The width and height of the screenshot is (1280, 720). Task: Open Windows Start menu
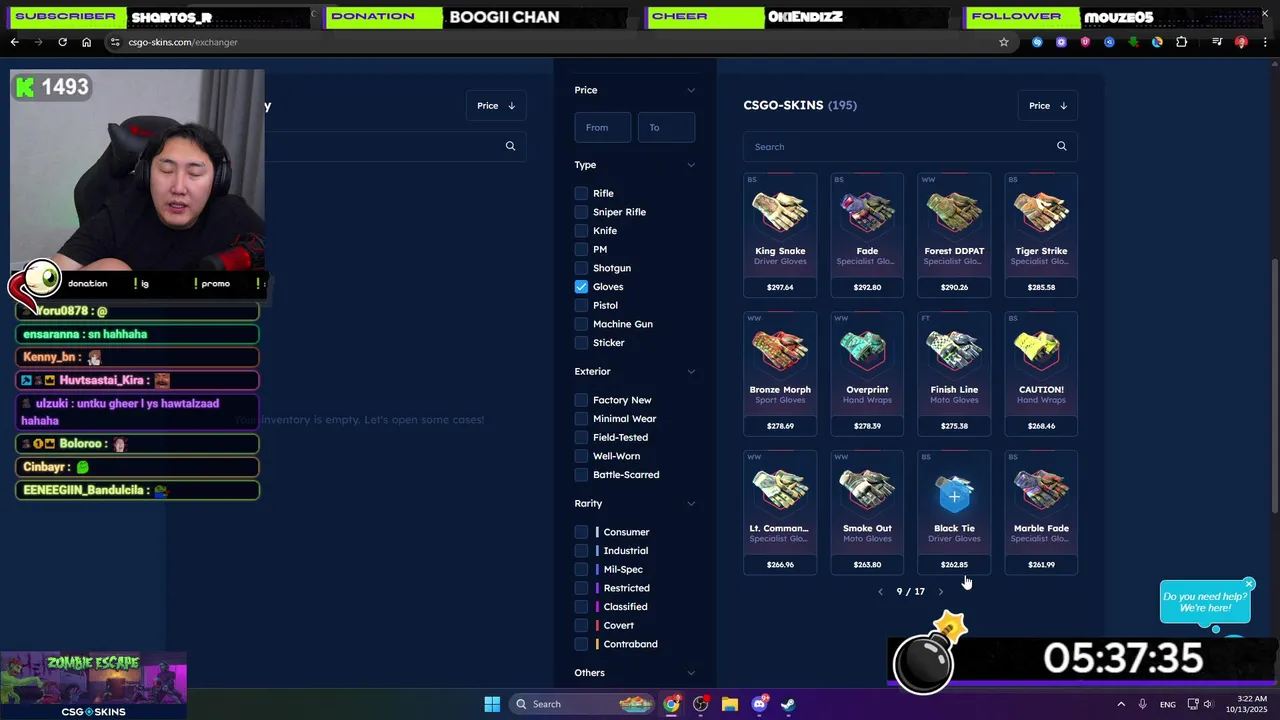point(492,704)
